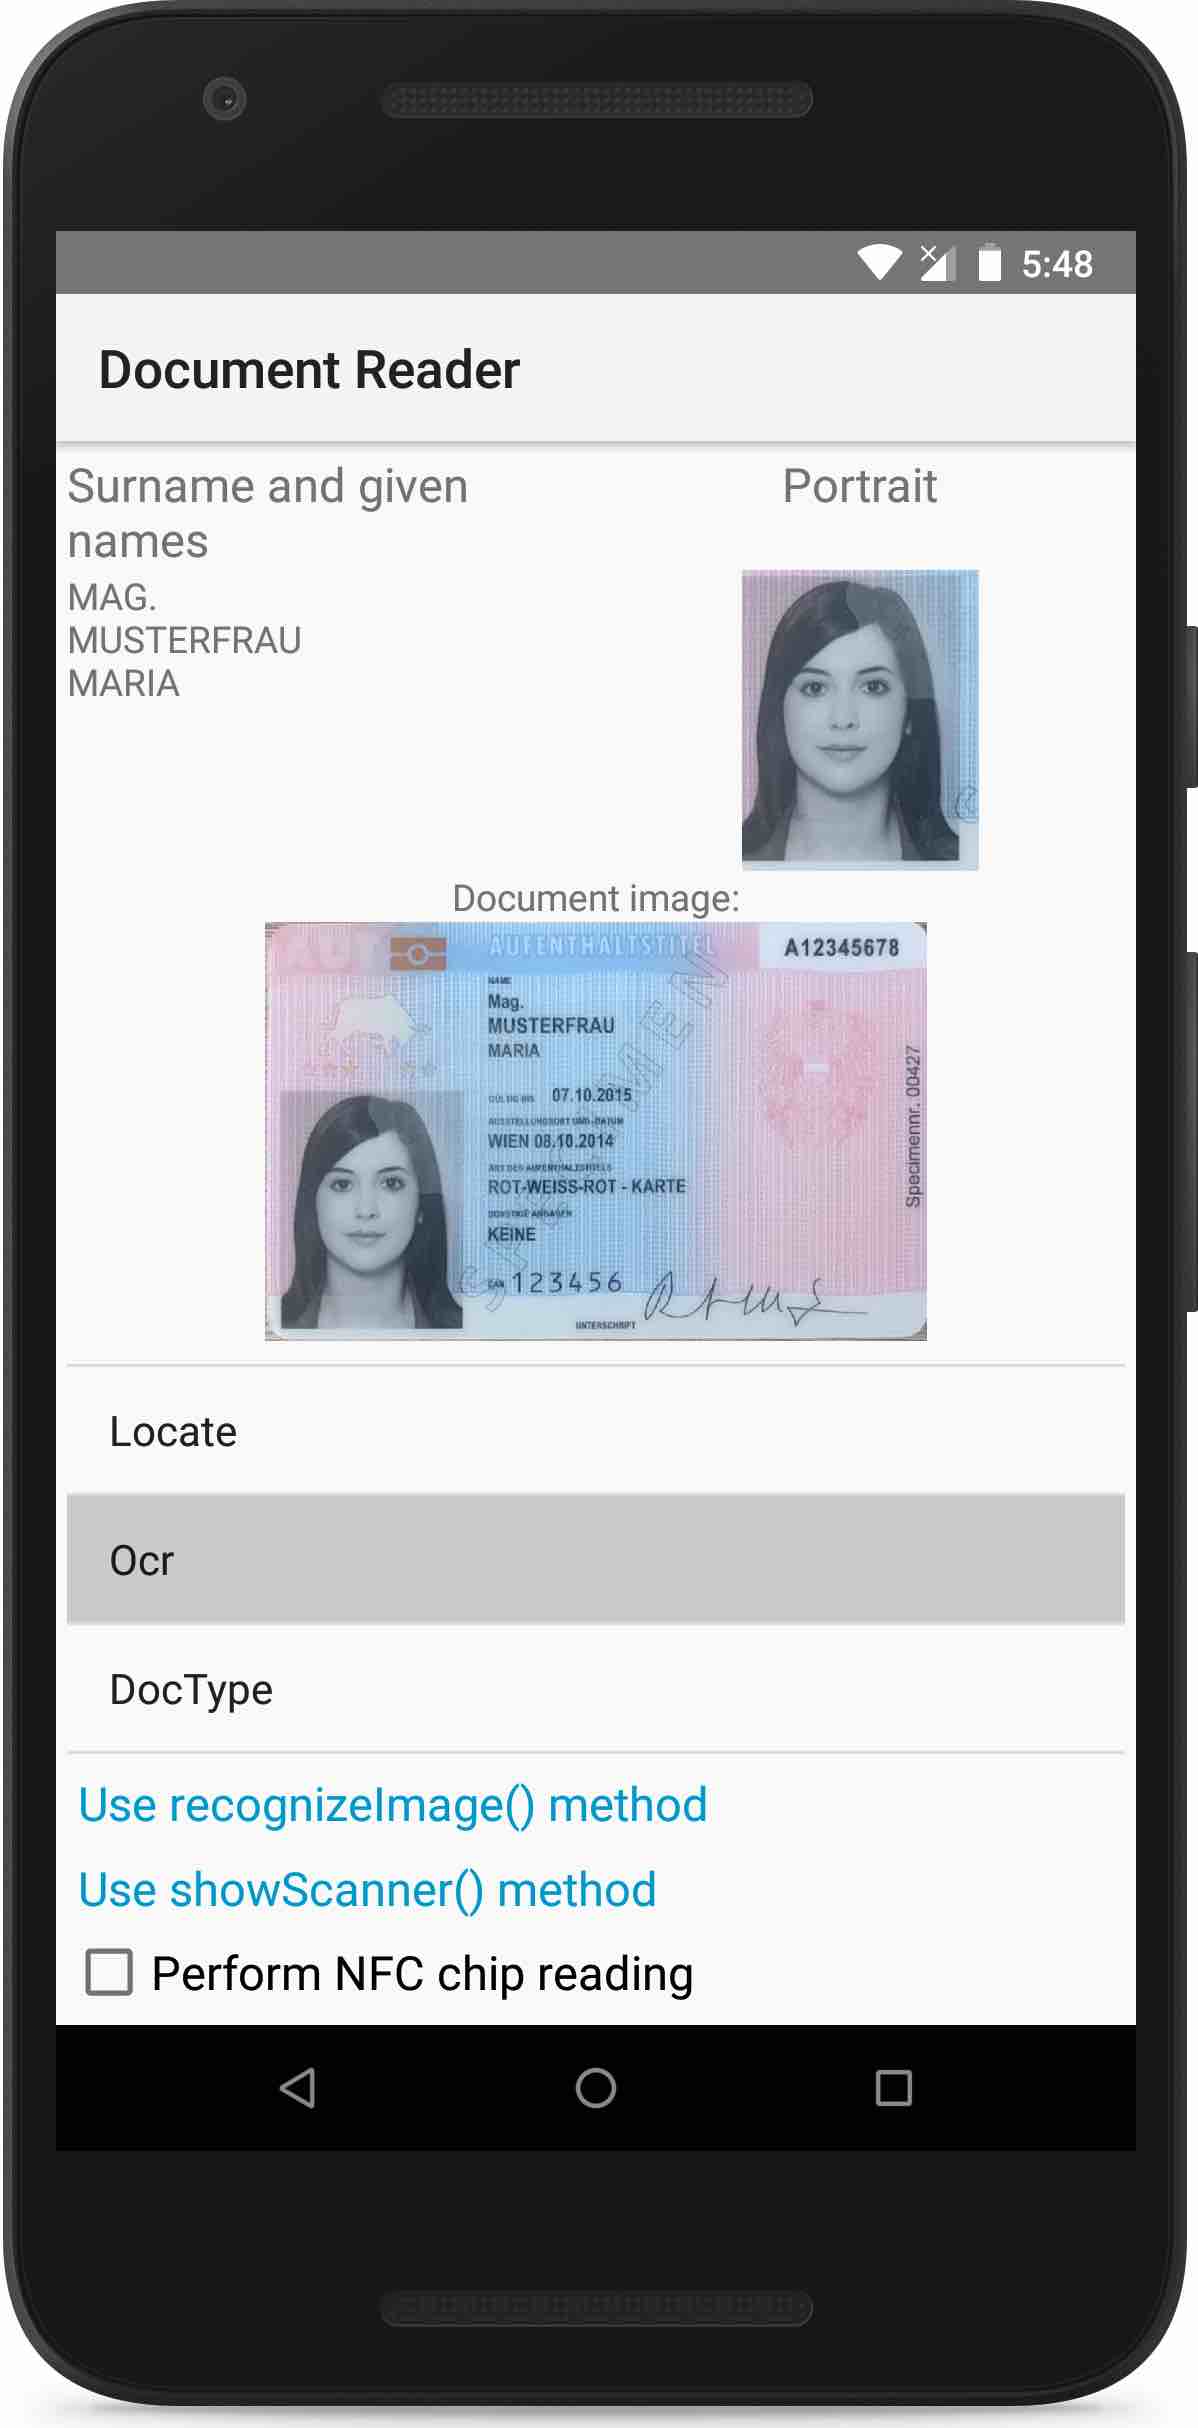Tap the 'Surname and given names' heading
This screenshot has height=2428, width=1198.
coord(267,513)
